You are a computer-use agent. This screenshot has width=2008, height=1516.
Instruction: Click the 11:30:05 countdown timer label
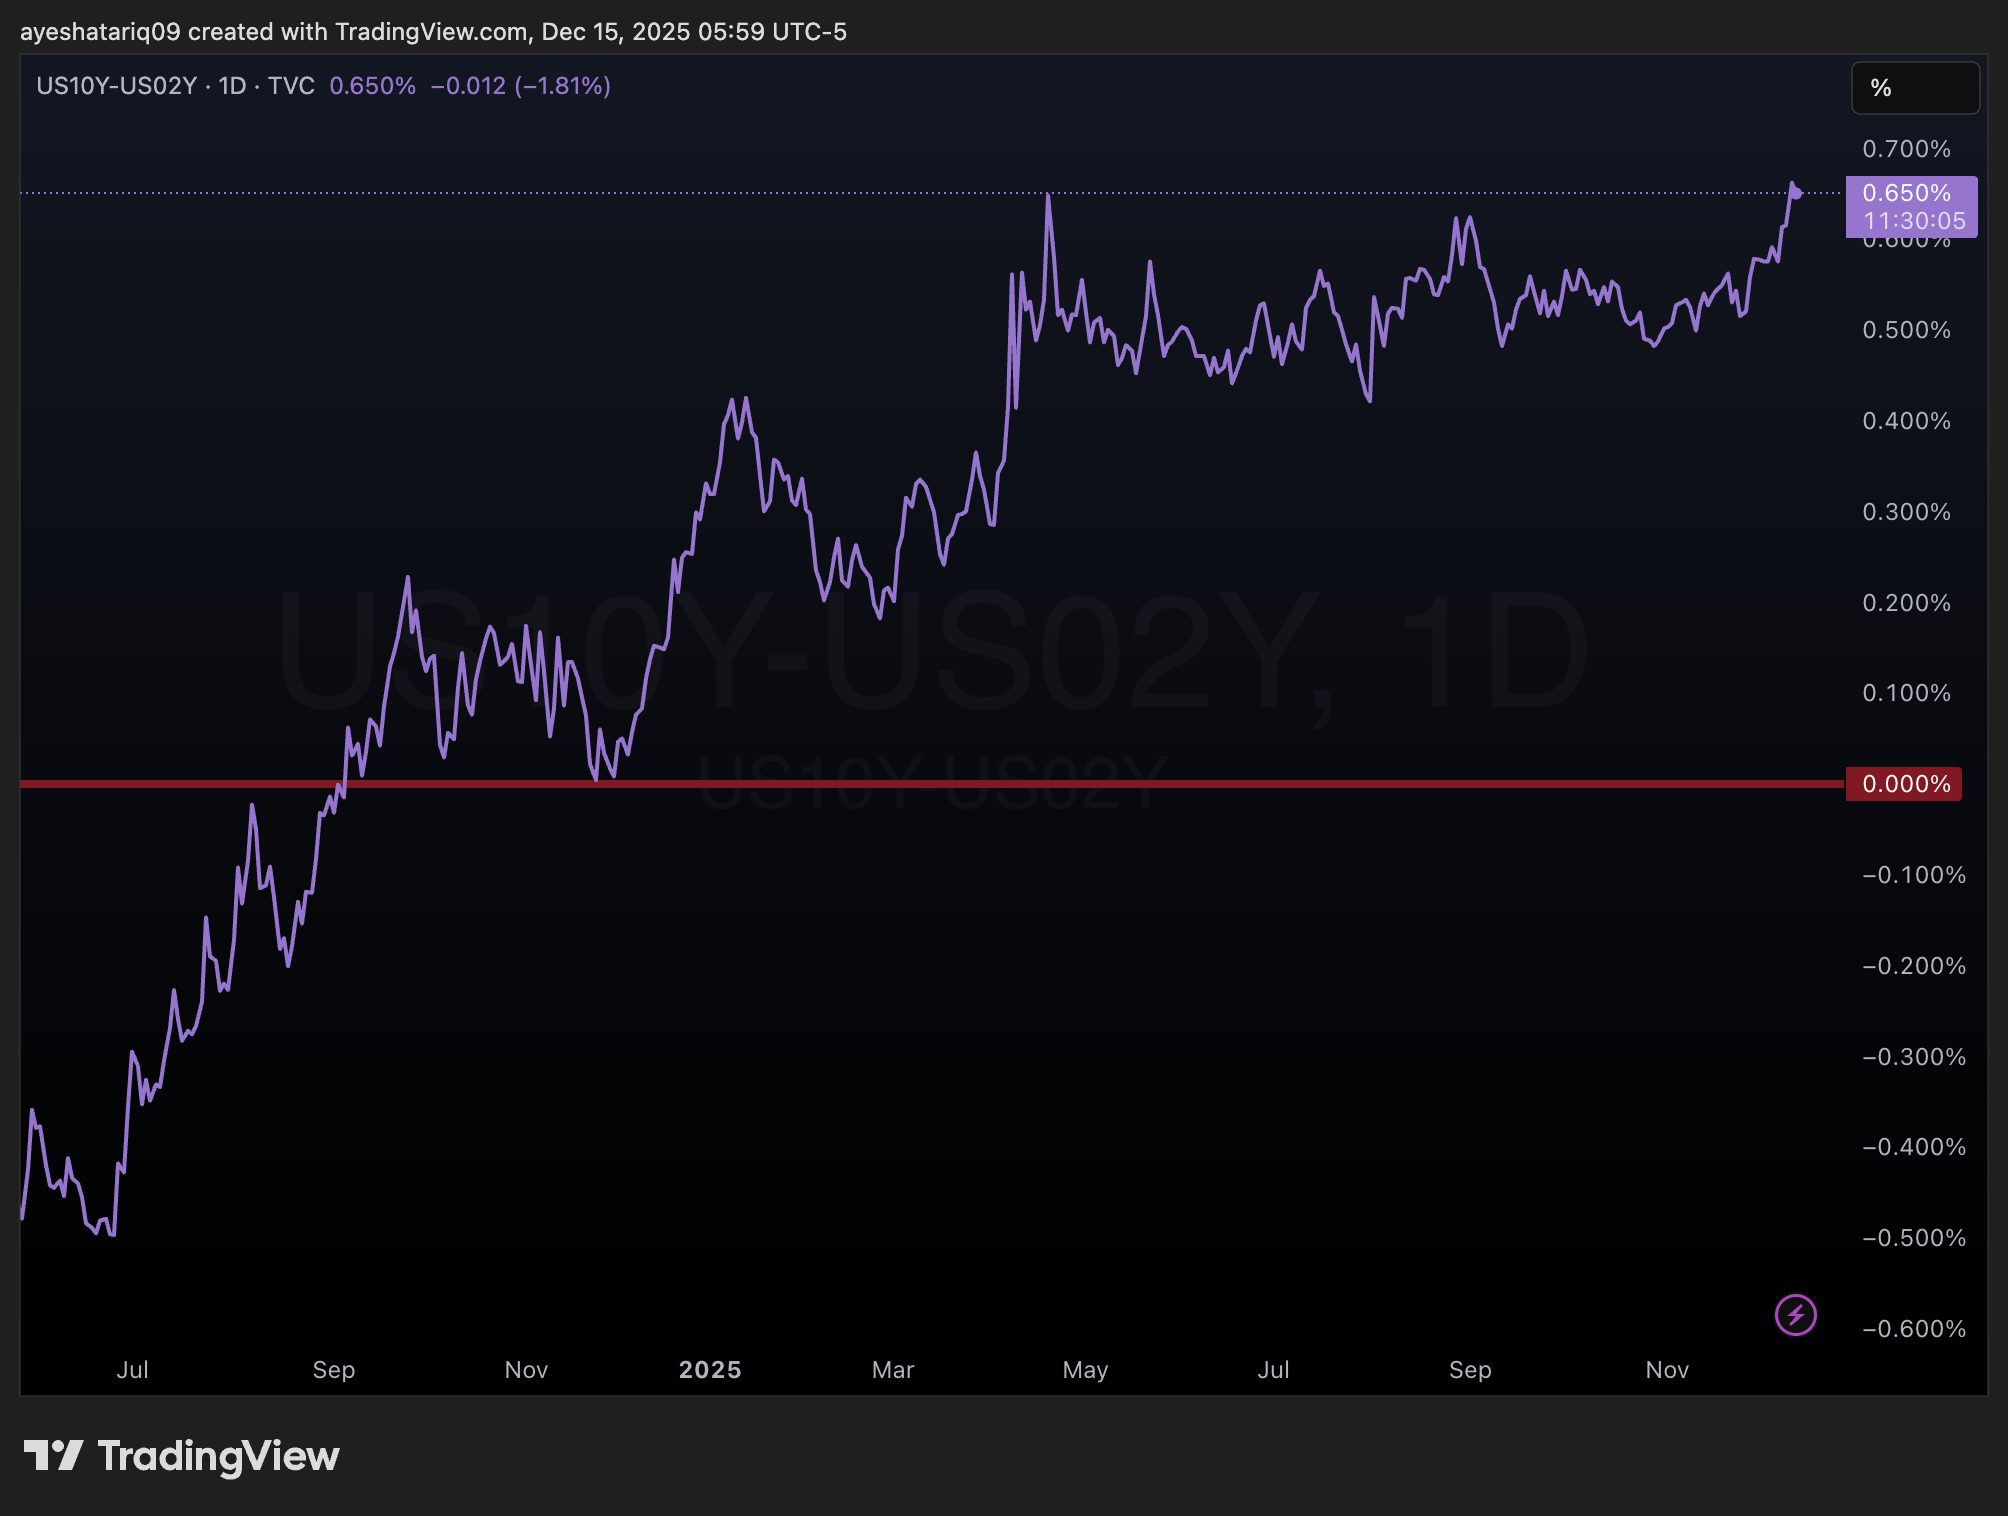click(x=1914, y=221)
